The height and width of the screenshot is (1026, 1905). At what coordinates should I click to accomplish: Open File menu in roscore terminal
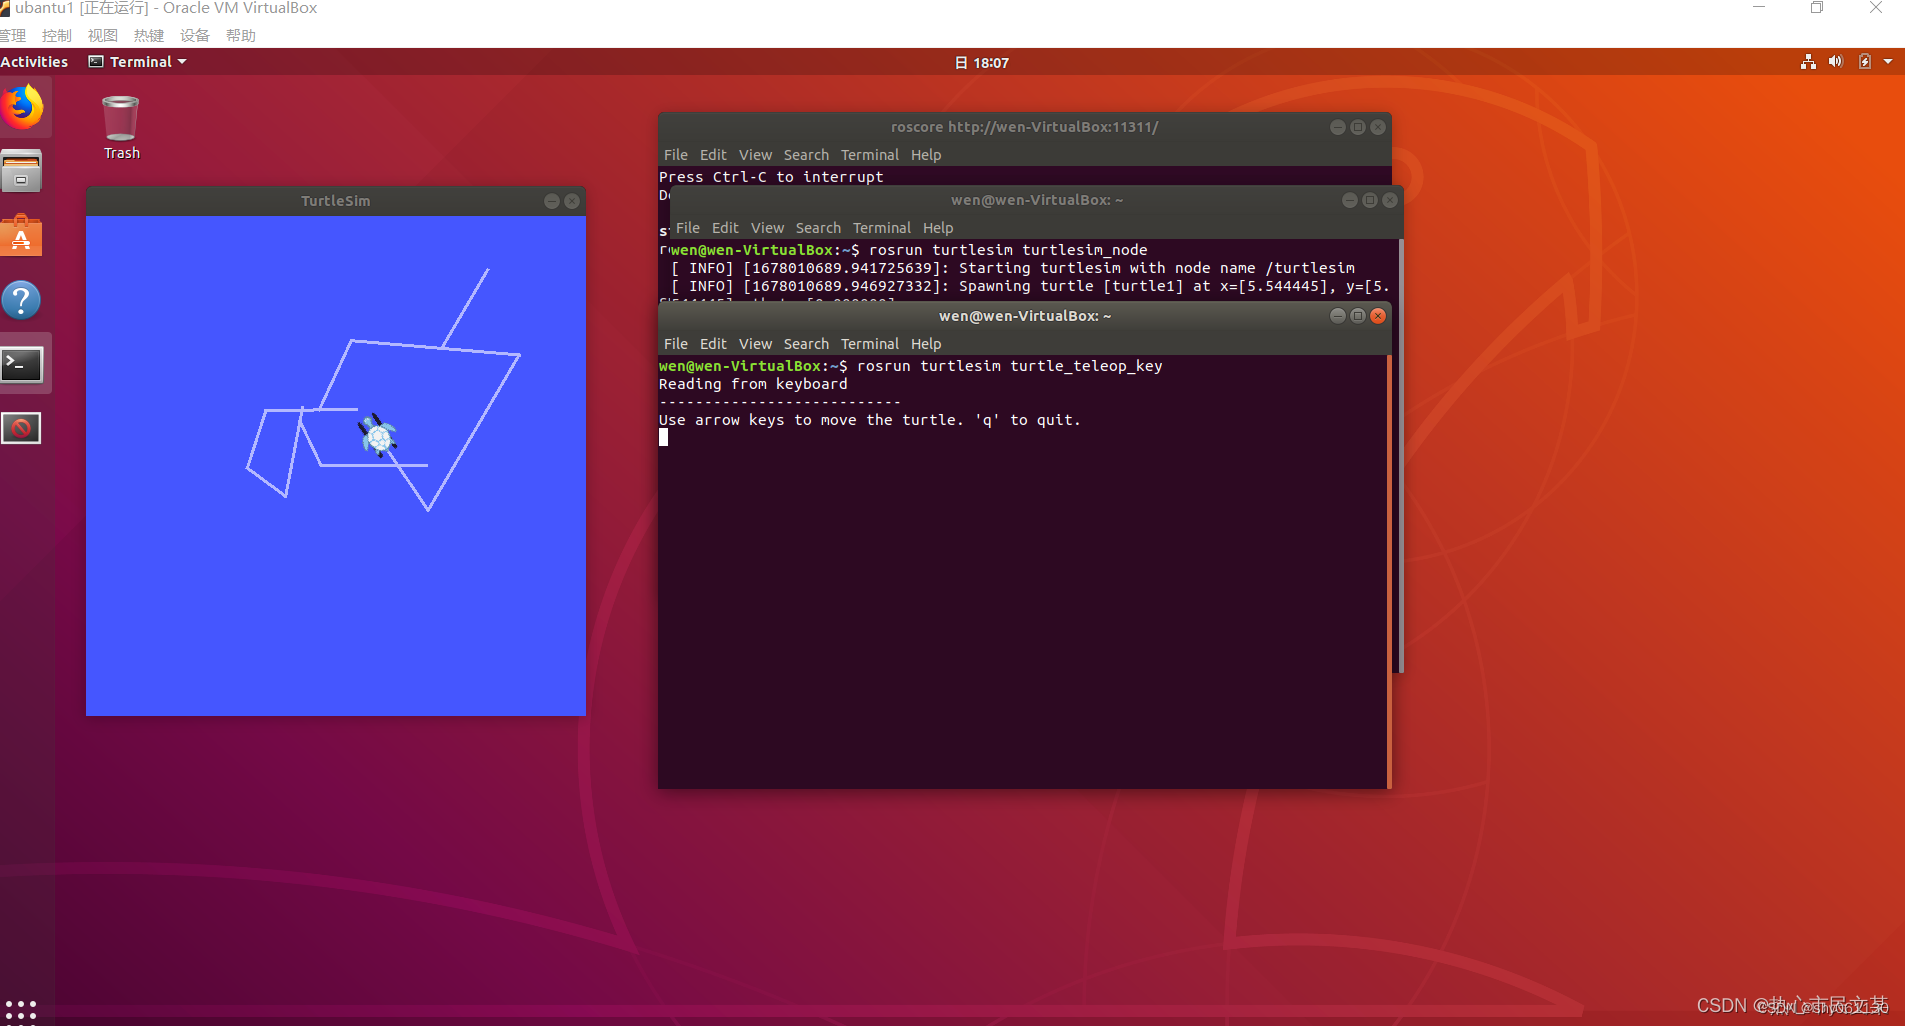(676, 155)
